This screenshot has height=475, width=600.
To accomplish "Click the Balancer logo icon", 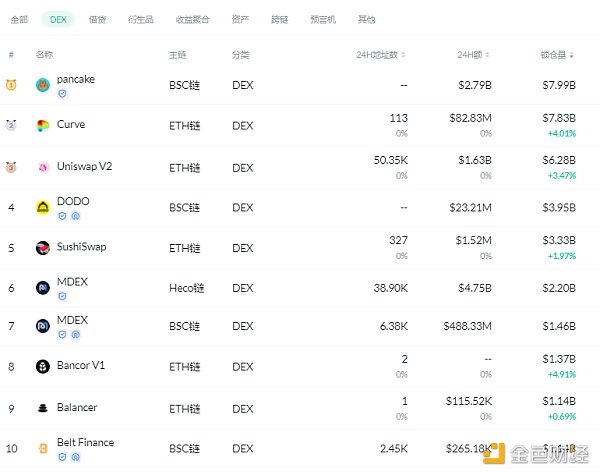I will (43, 408).
